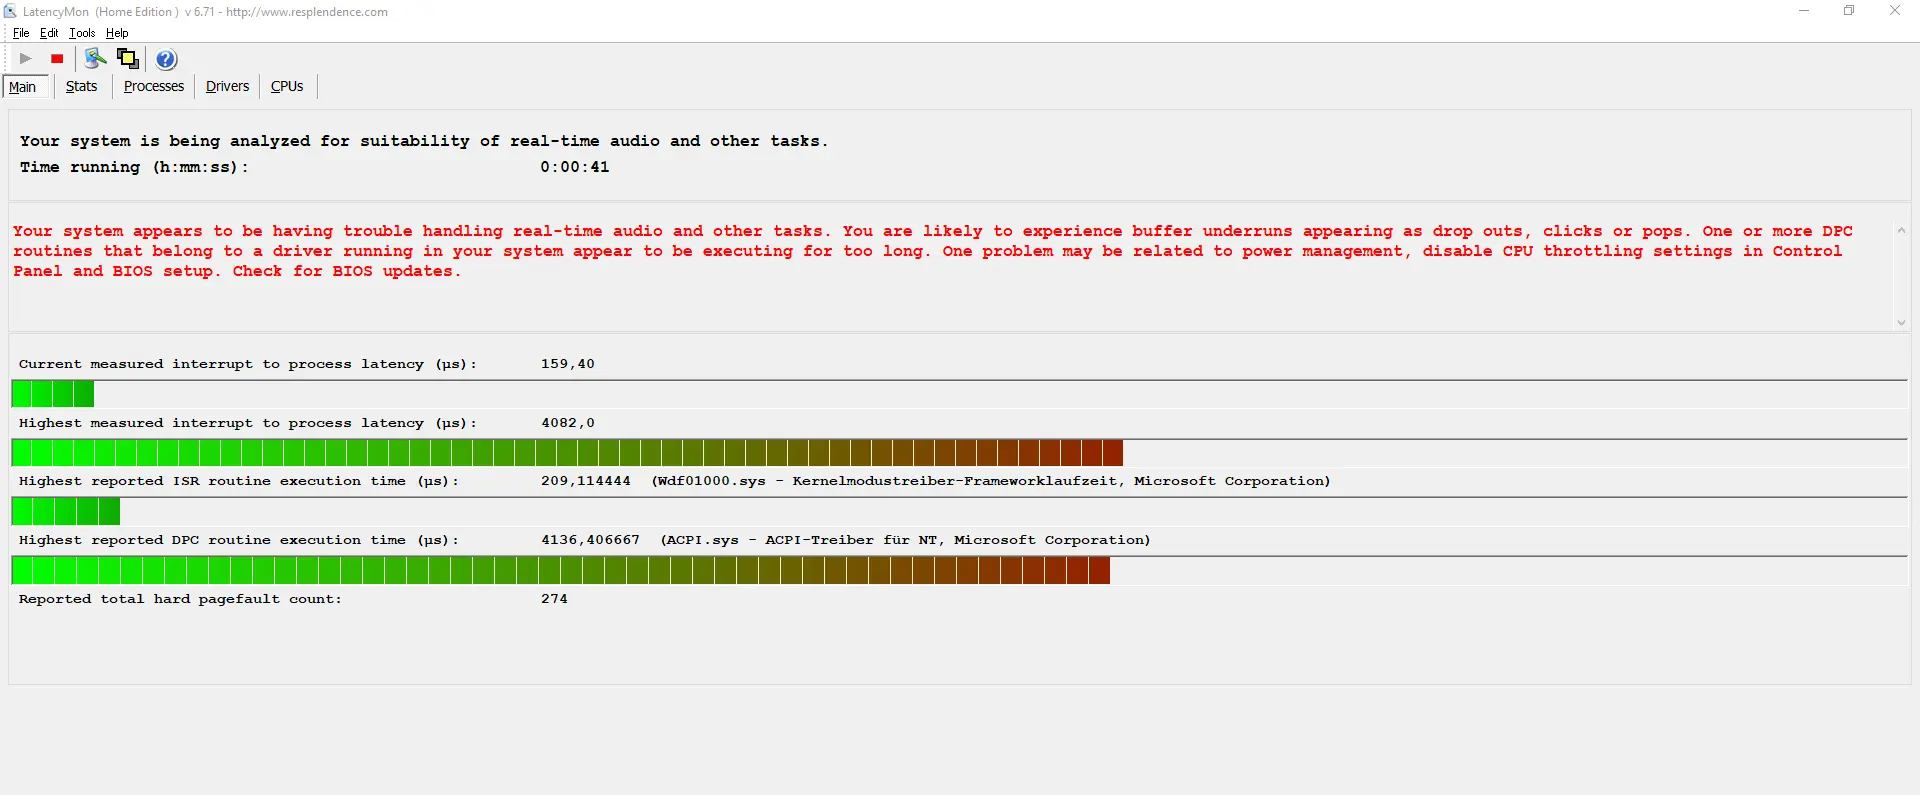Select the Main tab
The height and width of the screenshot is (795, 1920).
(23, 87)
